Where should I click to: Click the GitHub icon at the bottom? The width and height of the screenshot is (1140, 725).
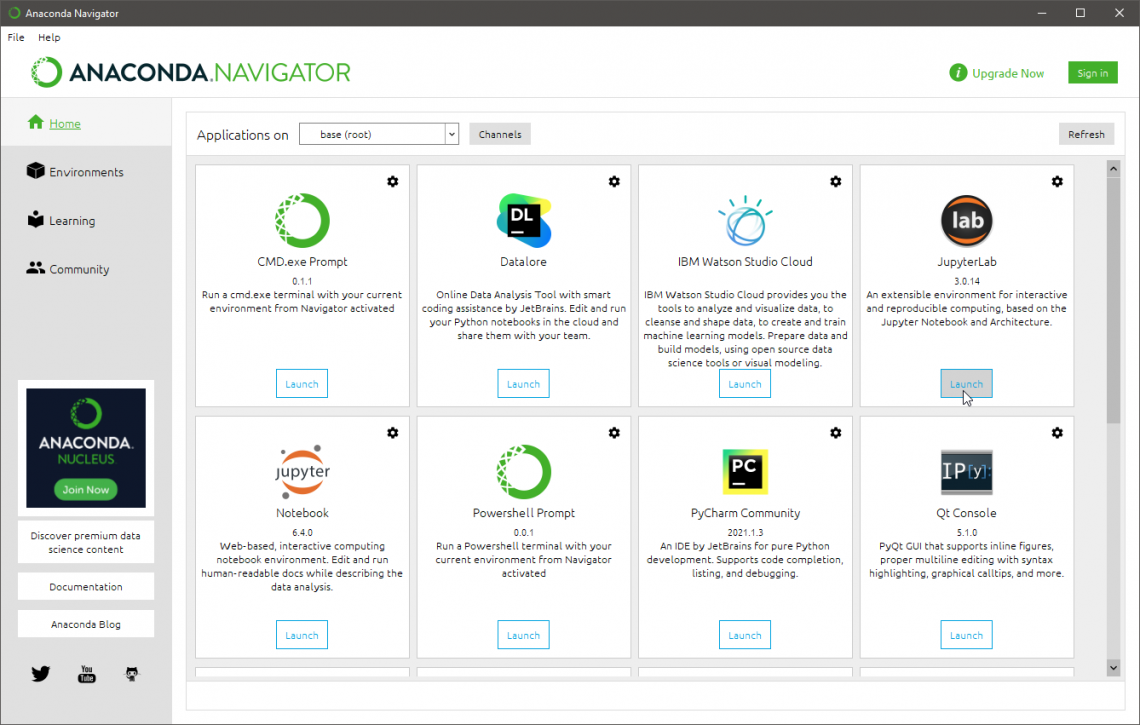[x=131, y=673]
